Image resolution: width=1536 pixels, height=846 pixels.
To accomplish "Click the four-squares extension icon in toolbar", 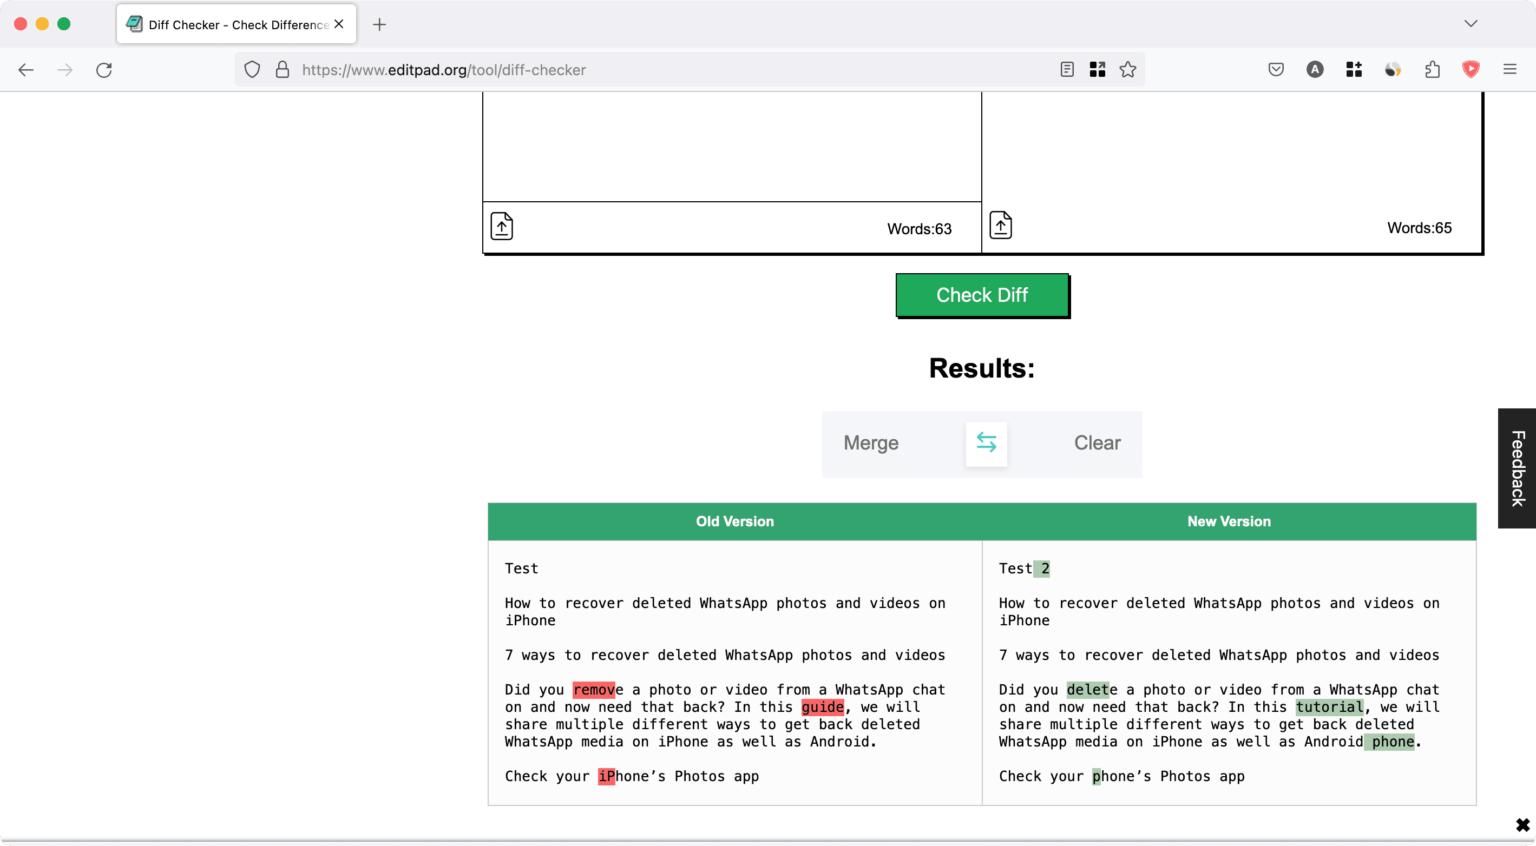I will coord(1354,70).
